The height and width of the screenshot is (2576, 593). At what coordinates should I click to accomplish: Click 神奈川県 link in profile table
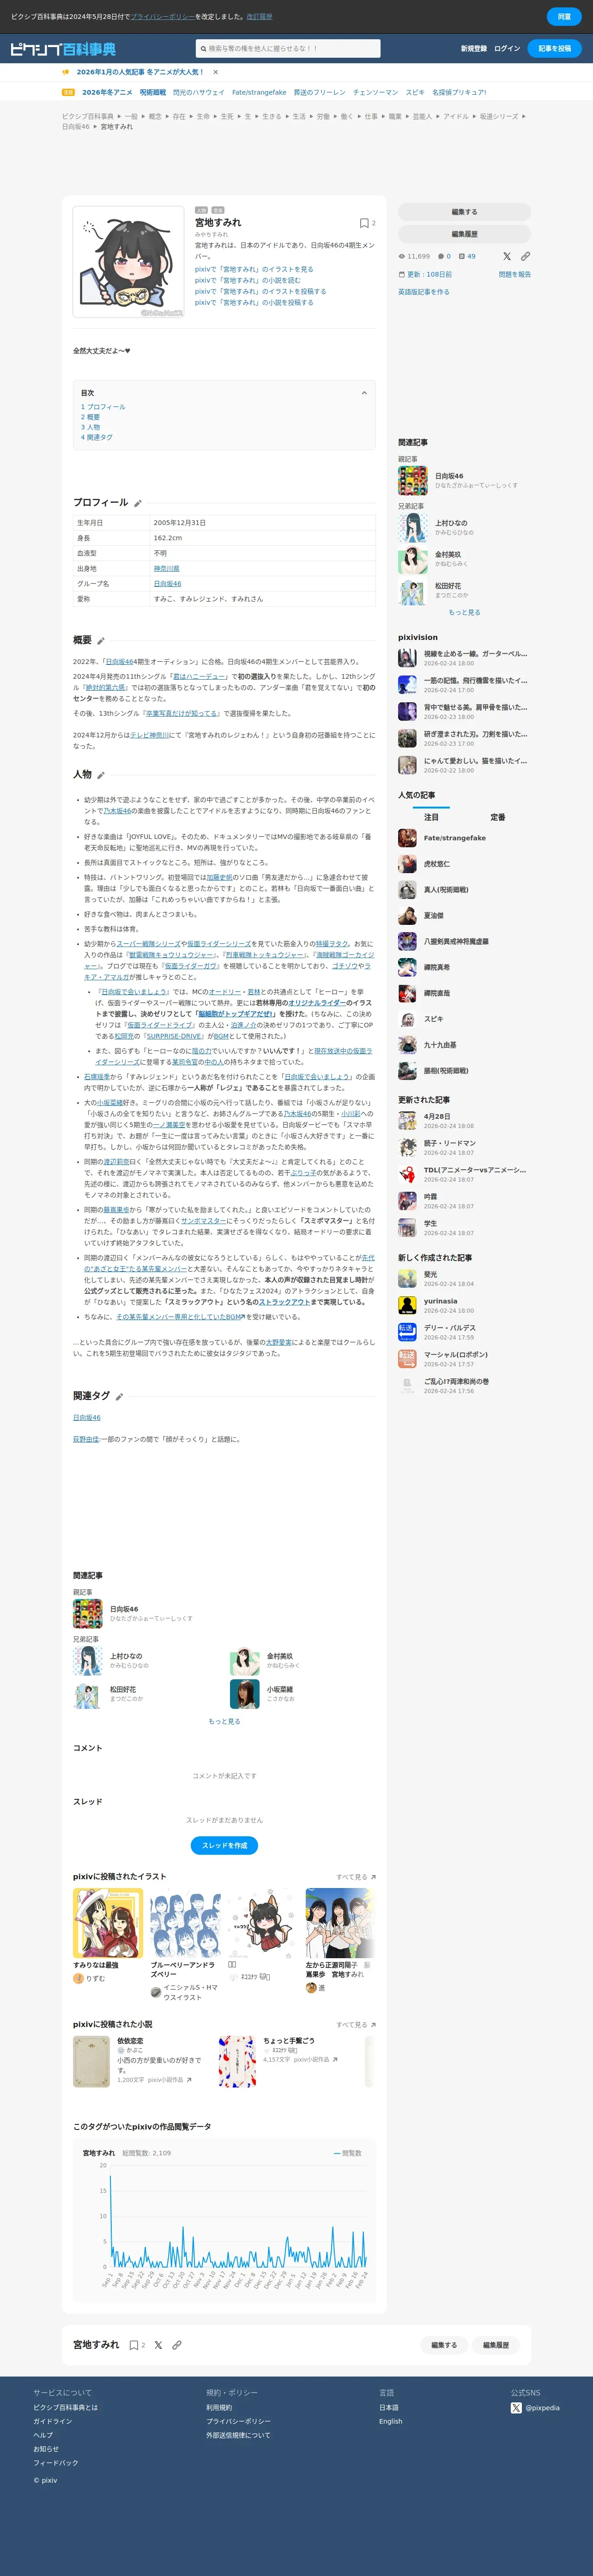(167, 568)
